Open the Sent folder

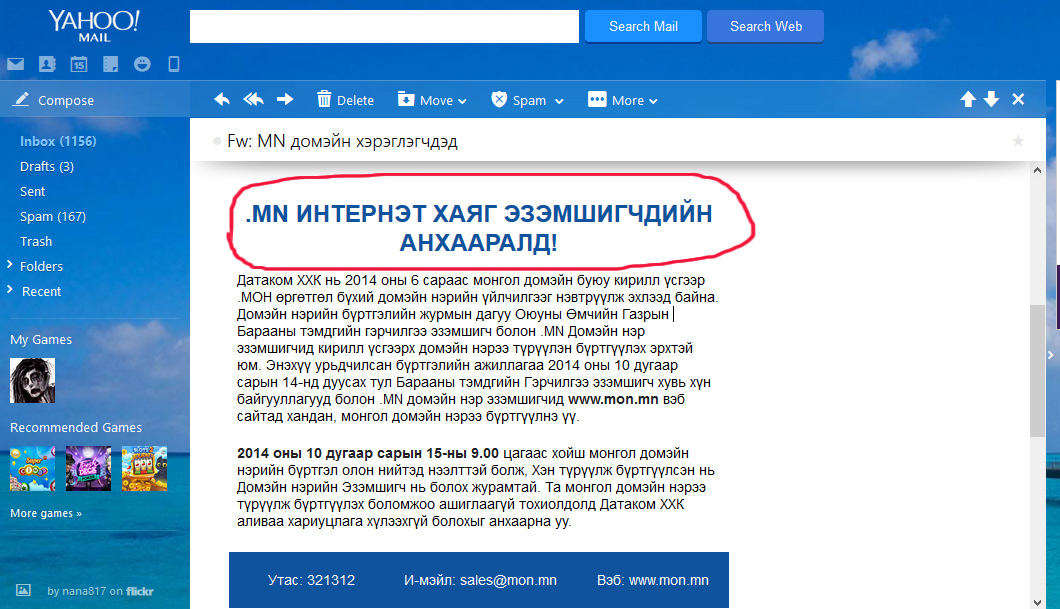tap(32, 191)
